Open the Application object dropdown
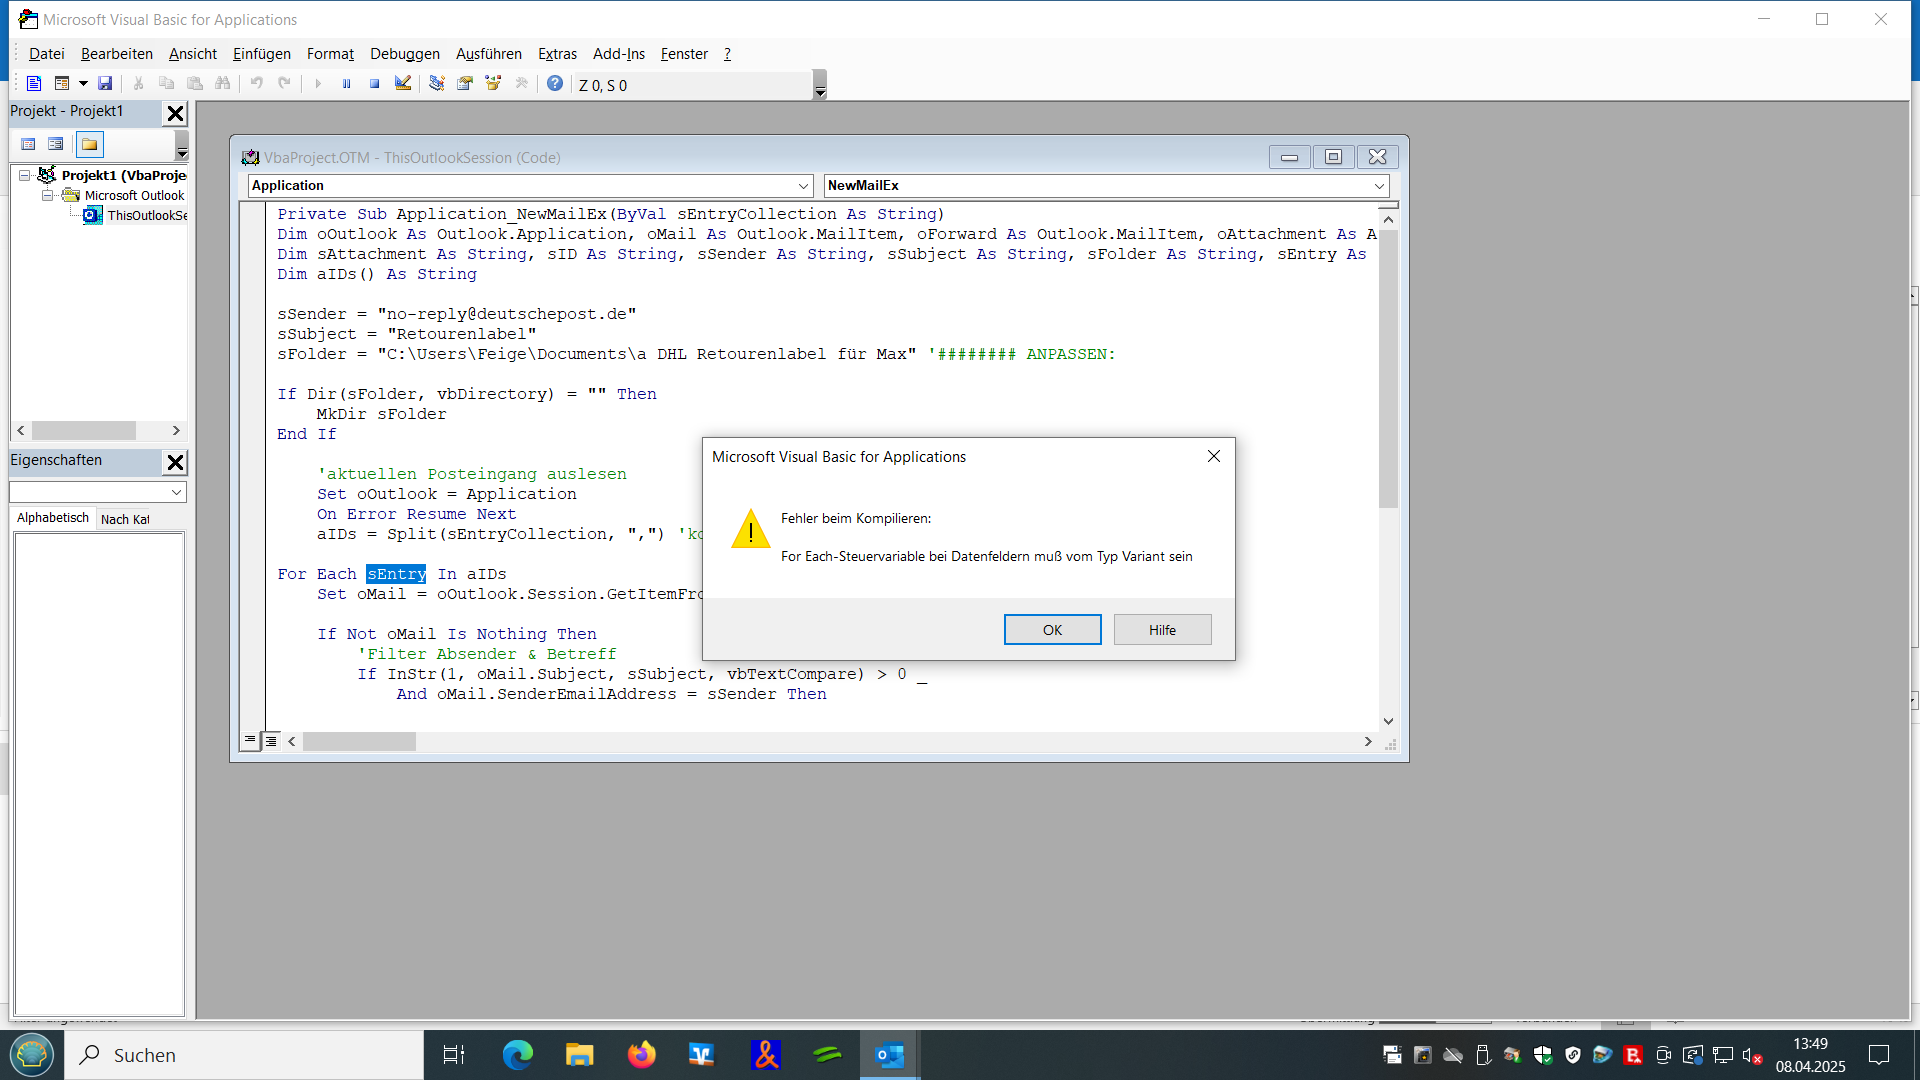 click(803, 186)
